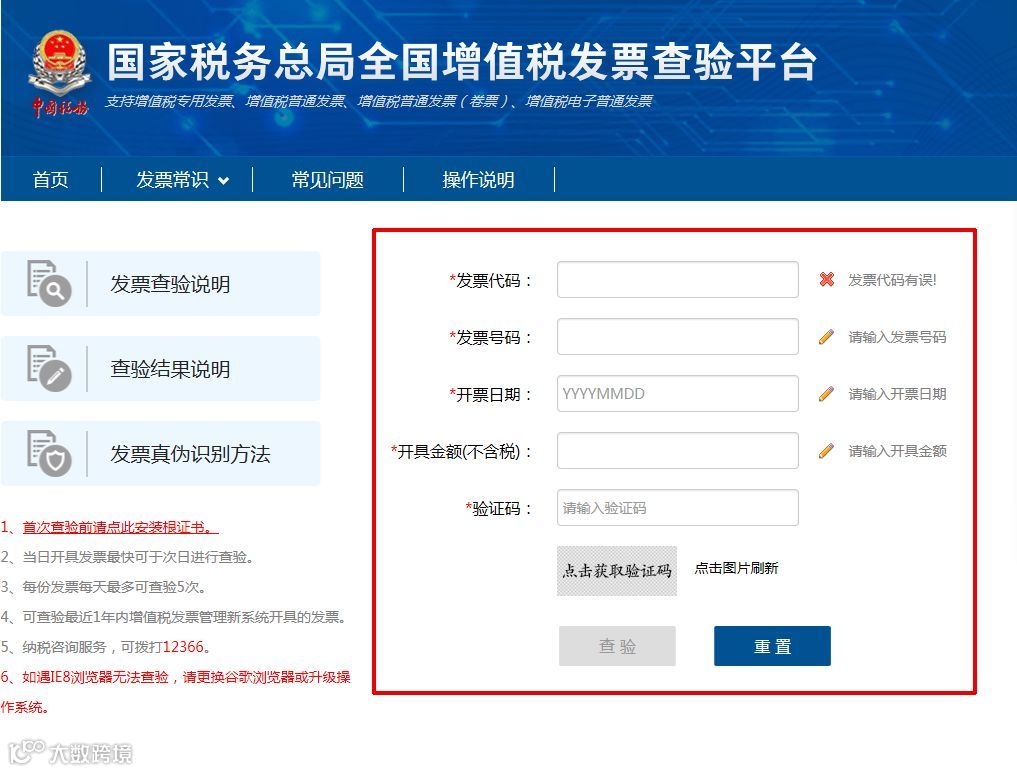Image resolution: width=1017 pixels, height=772 pixels.
Task: Click the 请输入发票号码 hint text
Action: (x=898, y=337)
